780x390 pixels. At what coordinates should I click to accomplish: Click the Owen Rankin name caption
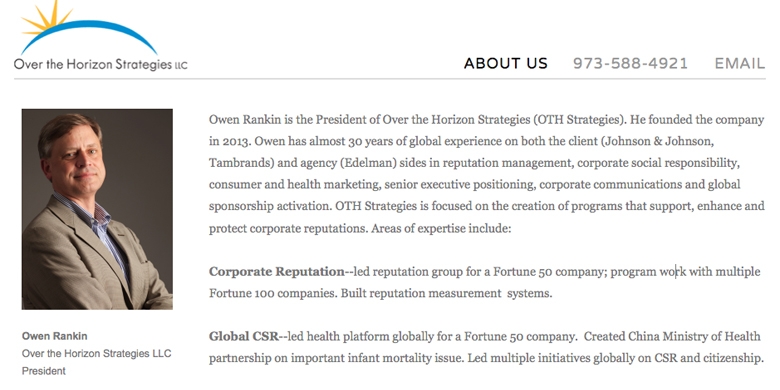pos(55,336)
